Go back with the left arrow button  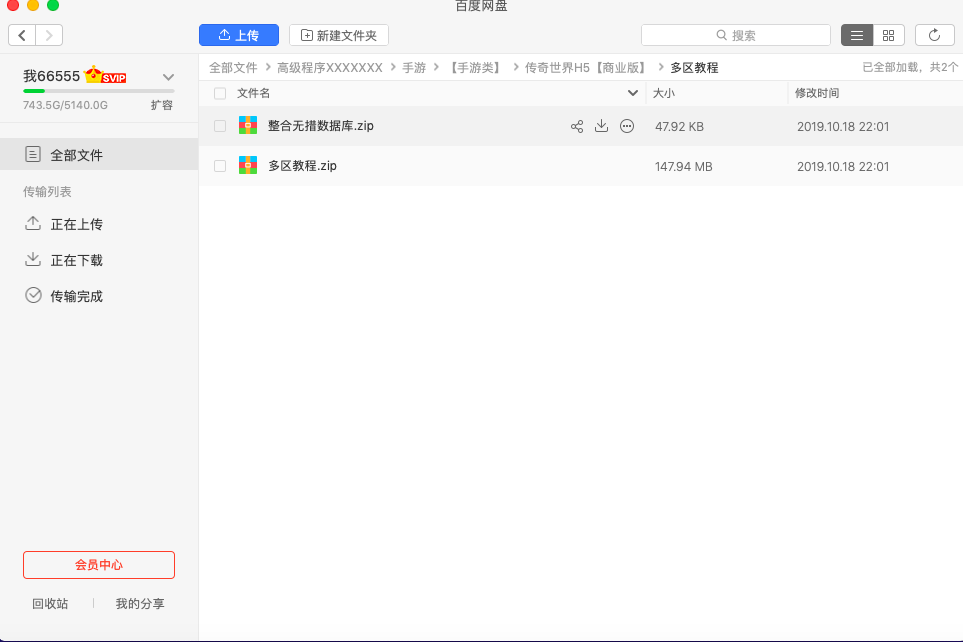22,35
